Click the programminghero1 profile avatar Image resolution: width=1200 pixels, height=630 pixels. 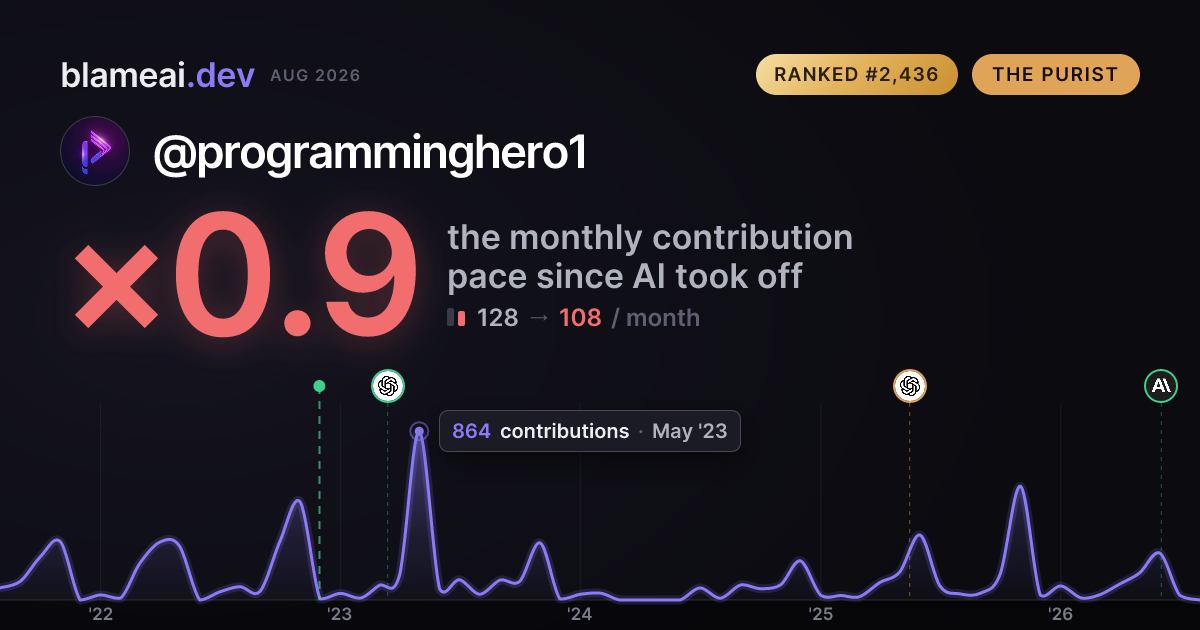(95, 151)
